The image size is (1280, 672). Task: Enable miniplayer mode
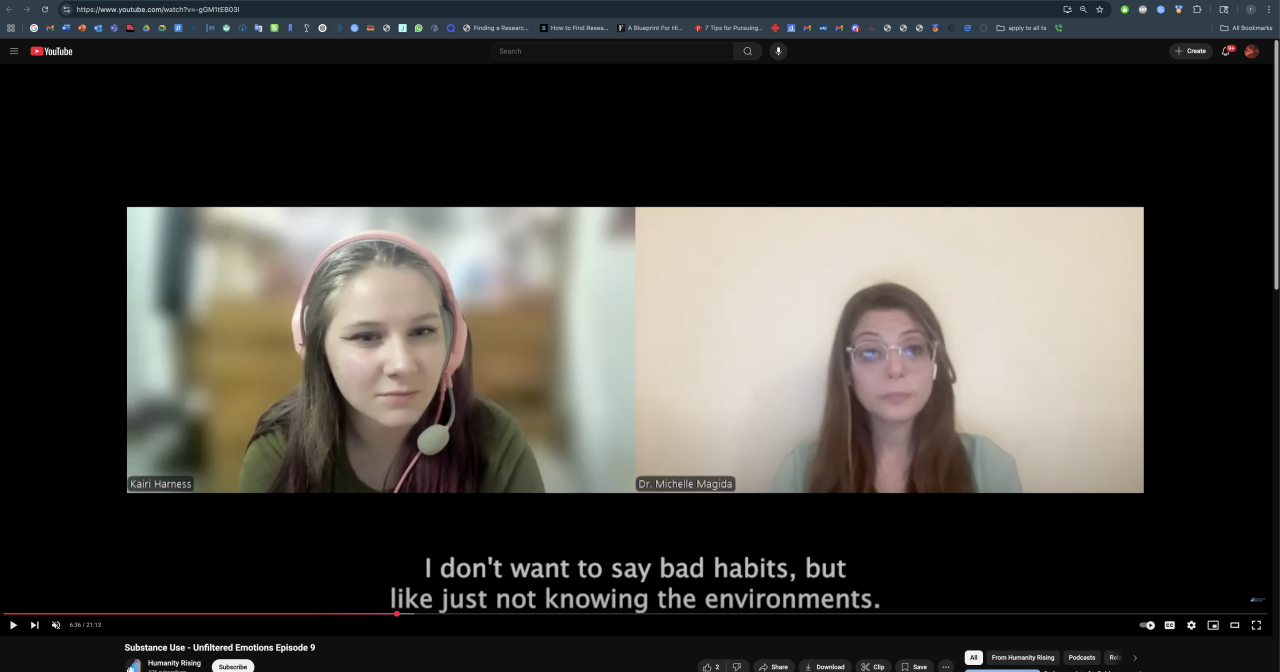1213,625
